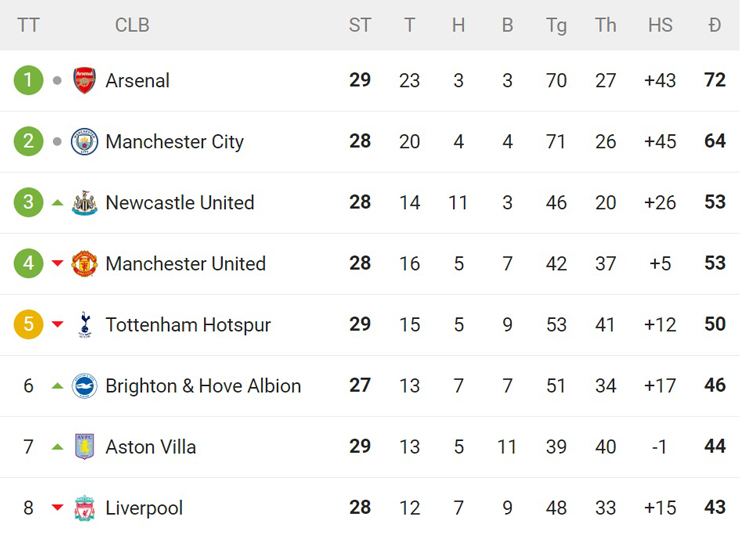Click the Newcastle United crest icon
The height and width of the screenshot is (533, 740).
pyautogui.click(x=85, y=203)
